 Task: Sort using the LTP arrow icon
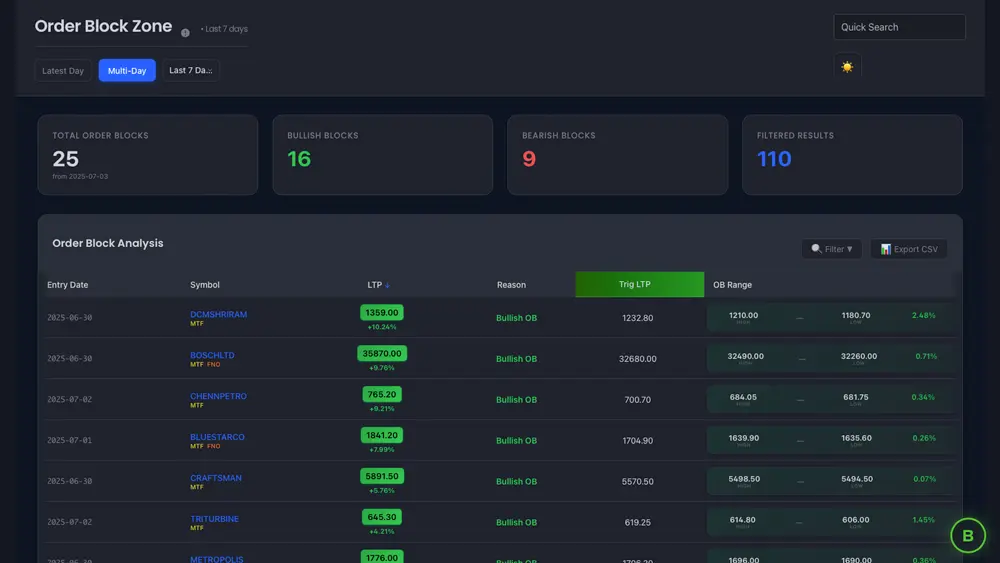[387, 285]
